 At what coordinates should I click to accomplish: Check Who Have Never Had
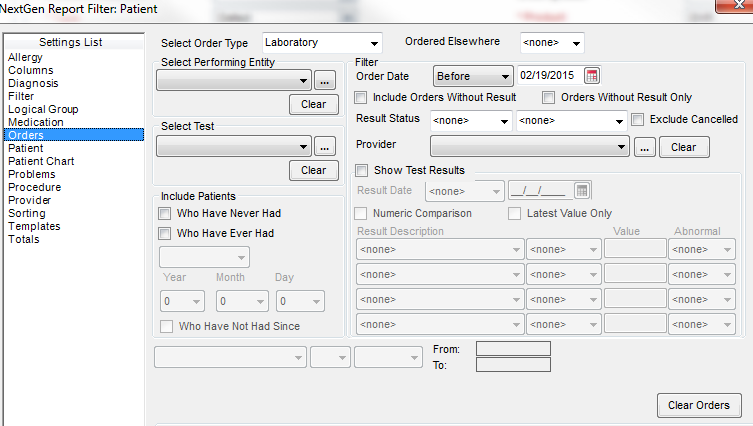[x=165, y=213]
